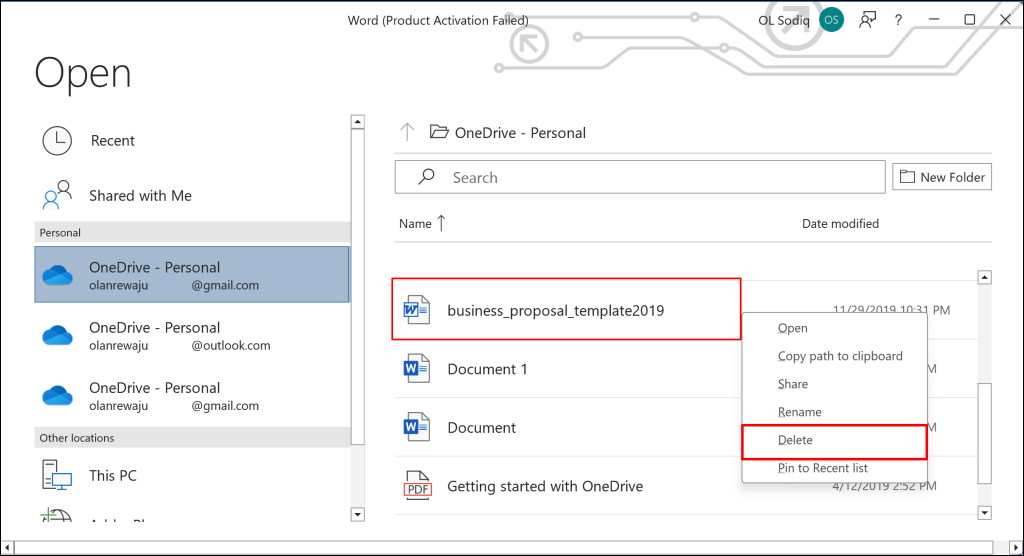Click Word icon beside Document 1

pyautogui.click(x=416, y=369)
